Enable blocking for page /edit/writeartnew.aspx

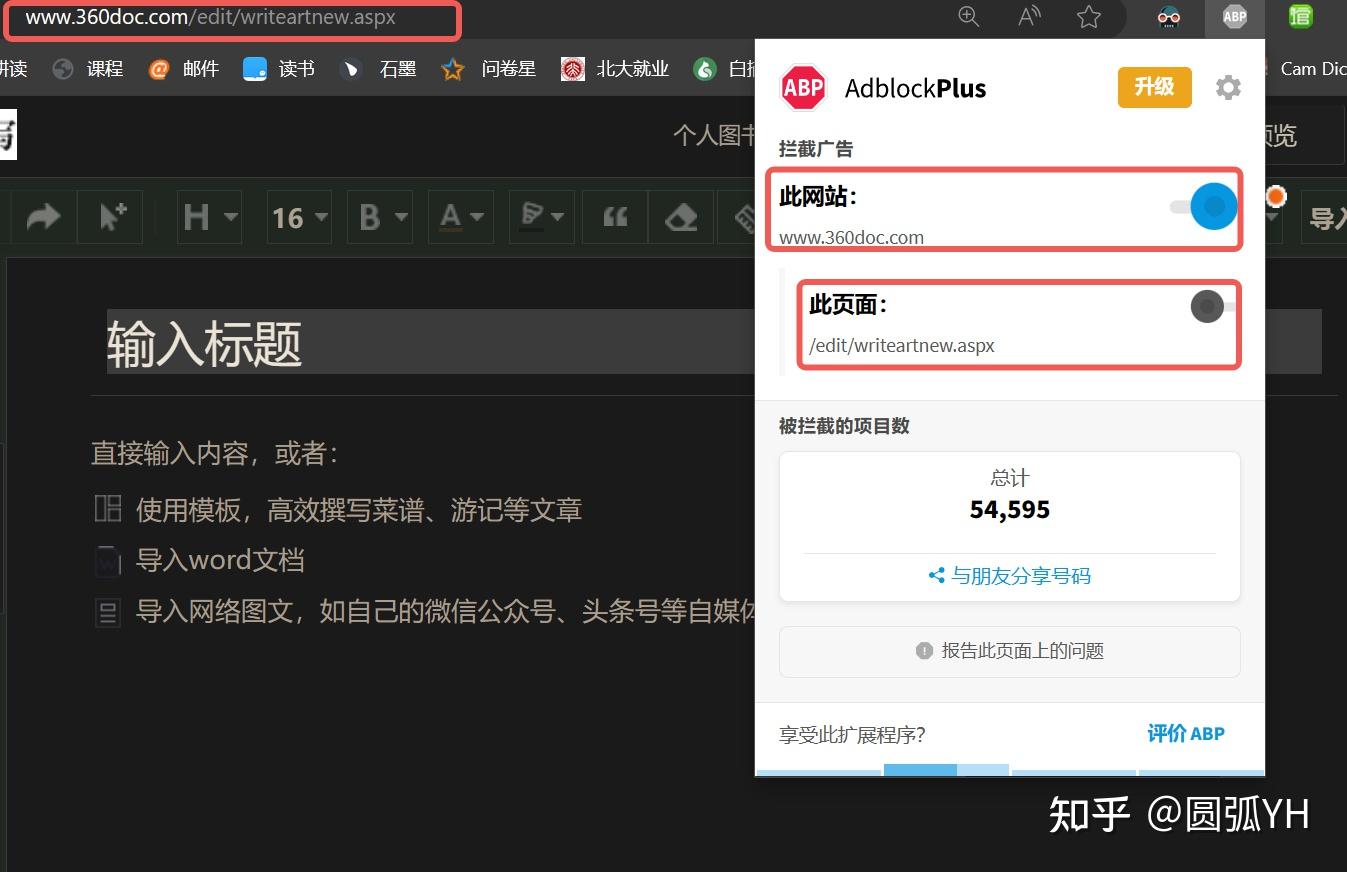click(x=1207, y=308)
